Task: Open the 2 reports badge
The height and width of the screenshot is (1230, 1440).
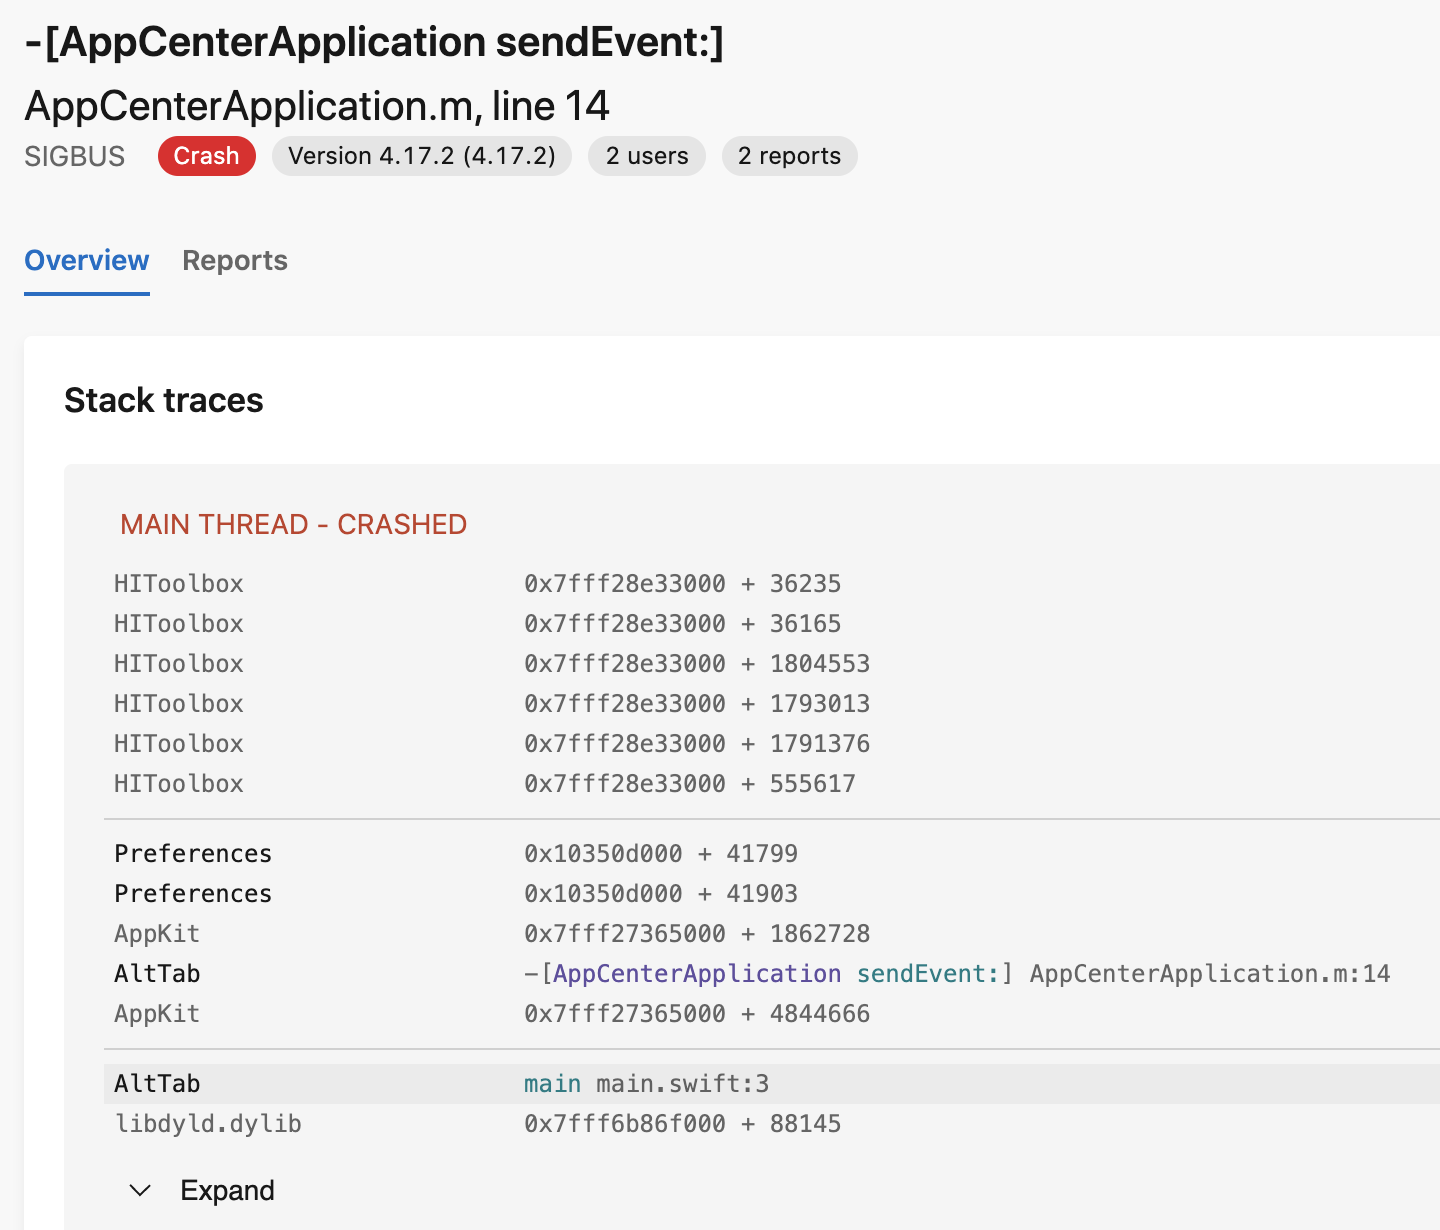Action: point(789,156)
